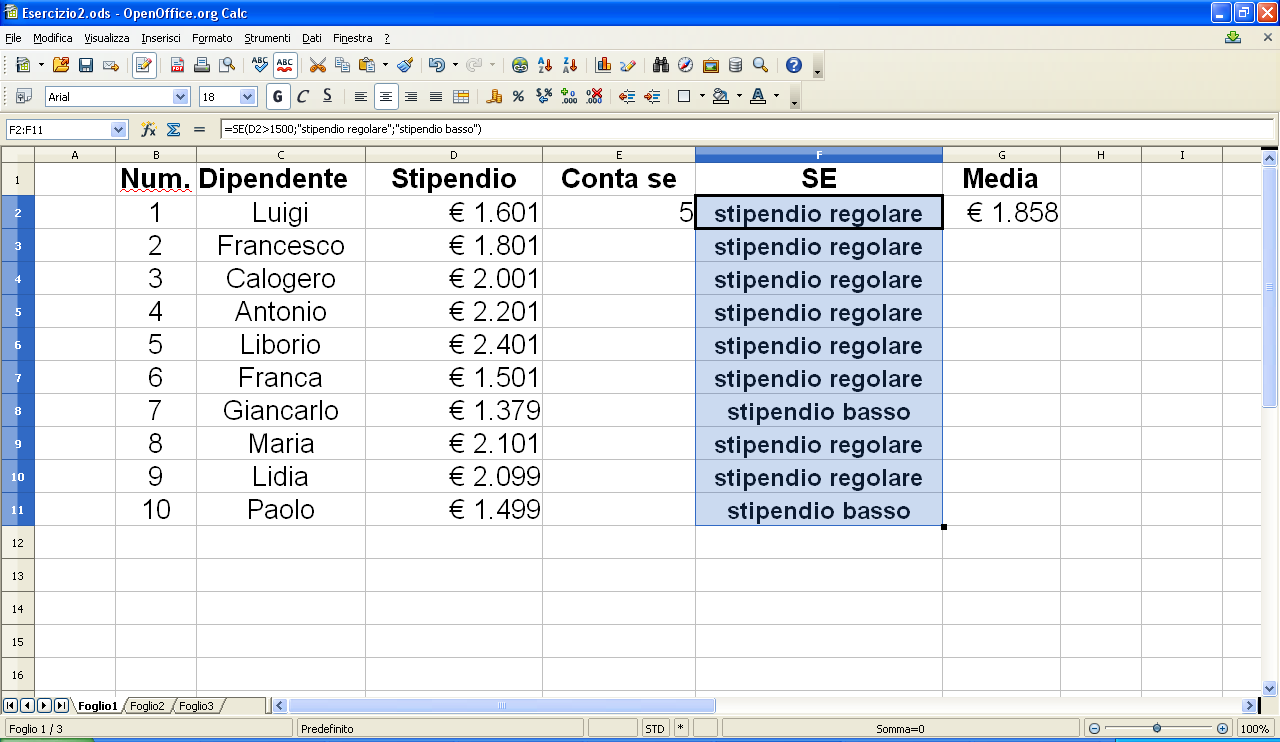Screen dimensions: 1280x742
Task: Open the File menu
Action: [13, 38]
